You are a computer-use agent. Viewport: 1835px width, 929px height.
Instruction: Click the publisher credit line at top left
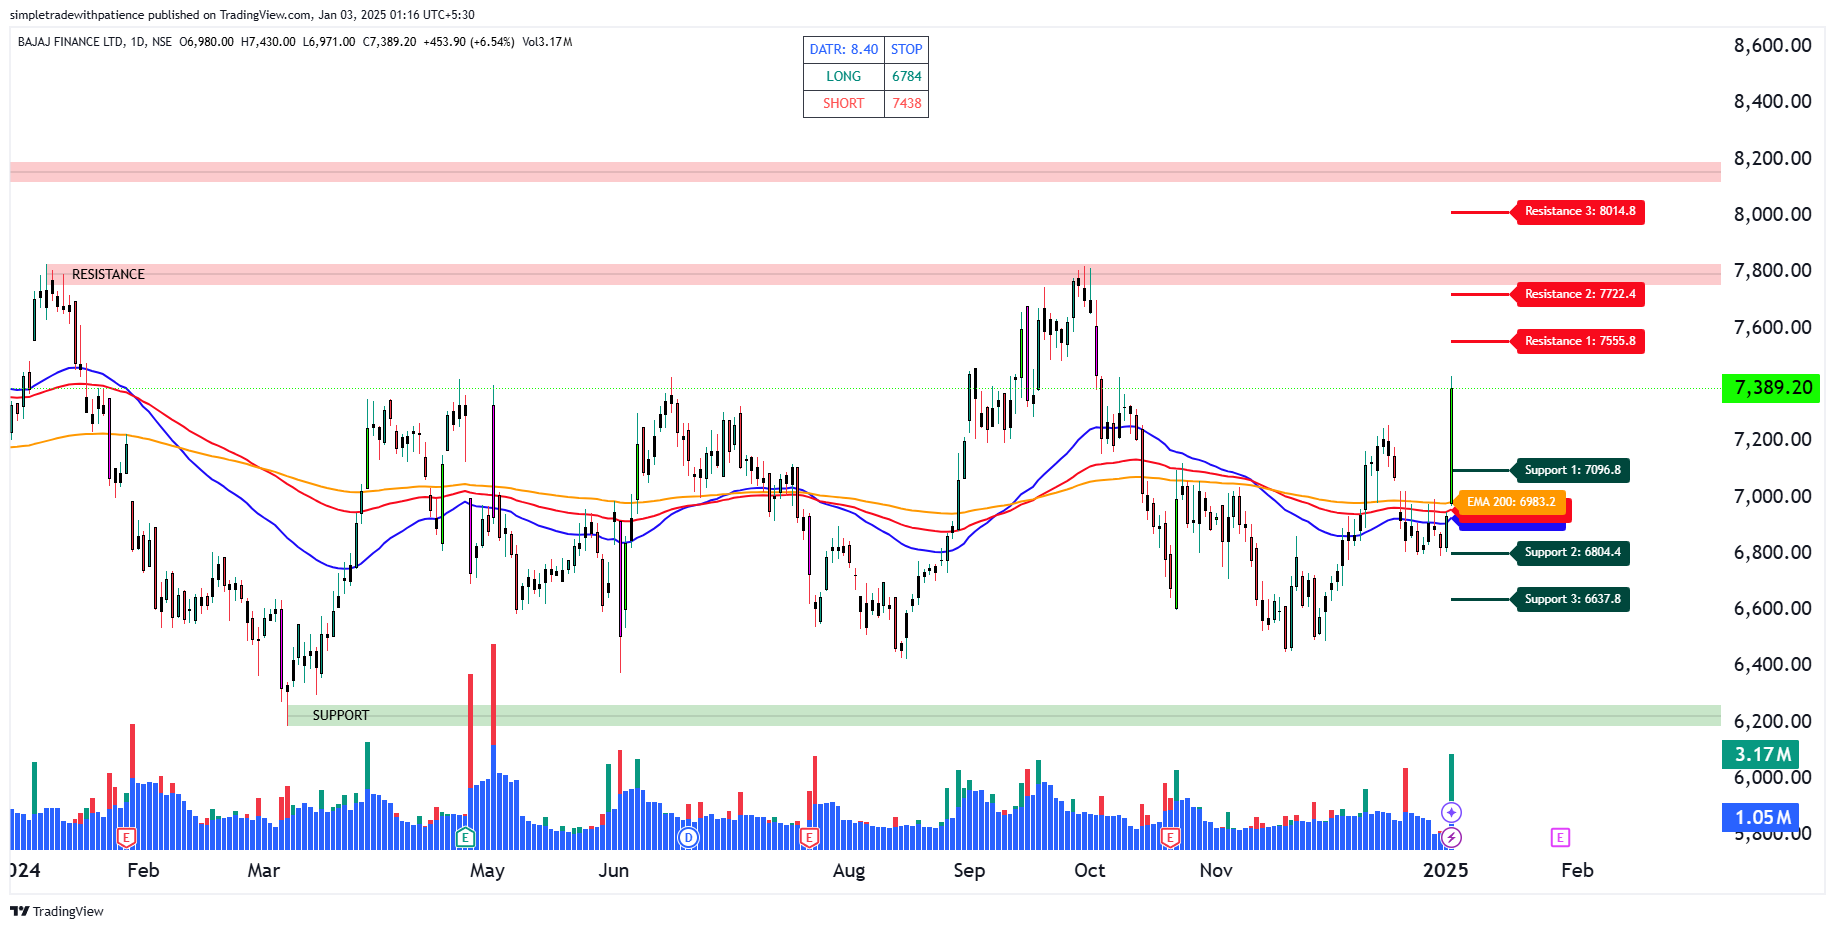(242, 15)
